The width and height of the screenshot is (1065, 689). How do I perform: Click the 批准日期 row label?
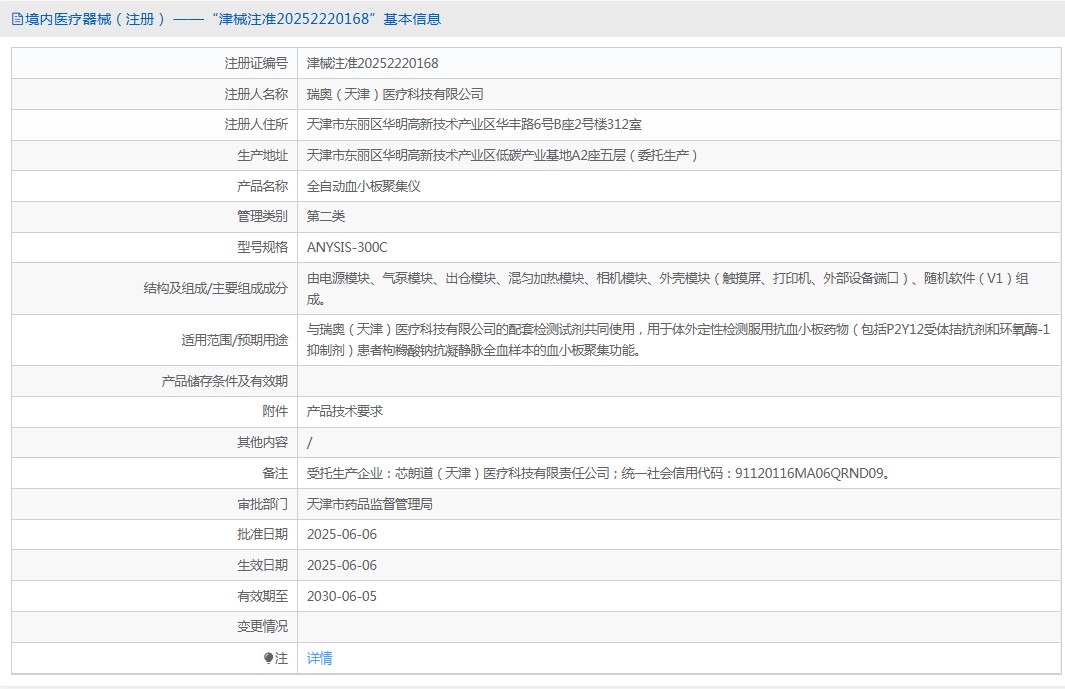tap(261, 535)
